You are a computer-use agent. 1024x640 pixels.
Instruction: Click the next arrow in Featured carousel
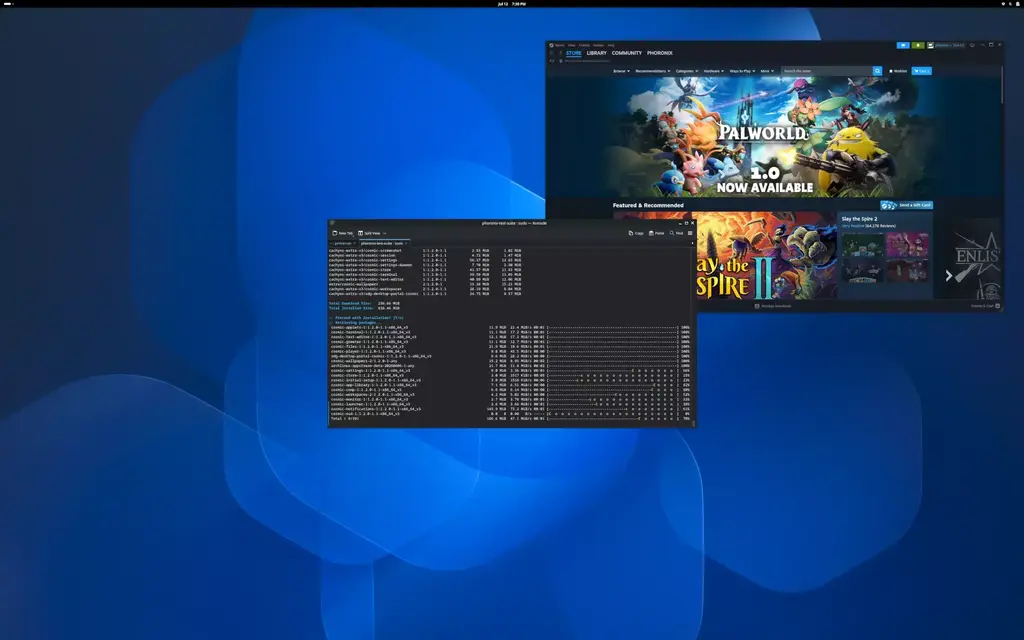[x=948, y=276]
